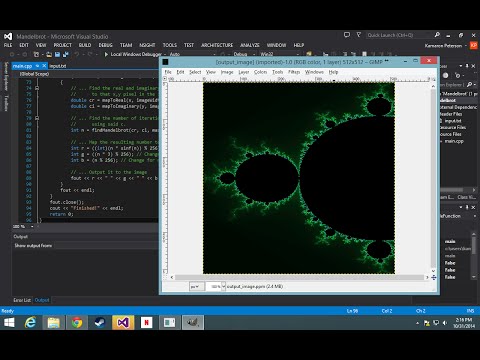Viewport: 480px width, 360px height.
Task: Click the Open File folder icon
Action: click(x=49, y=54)
